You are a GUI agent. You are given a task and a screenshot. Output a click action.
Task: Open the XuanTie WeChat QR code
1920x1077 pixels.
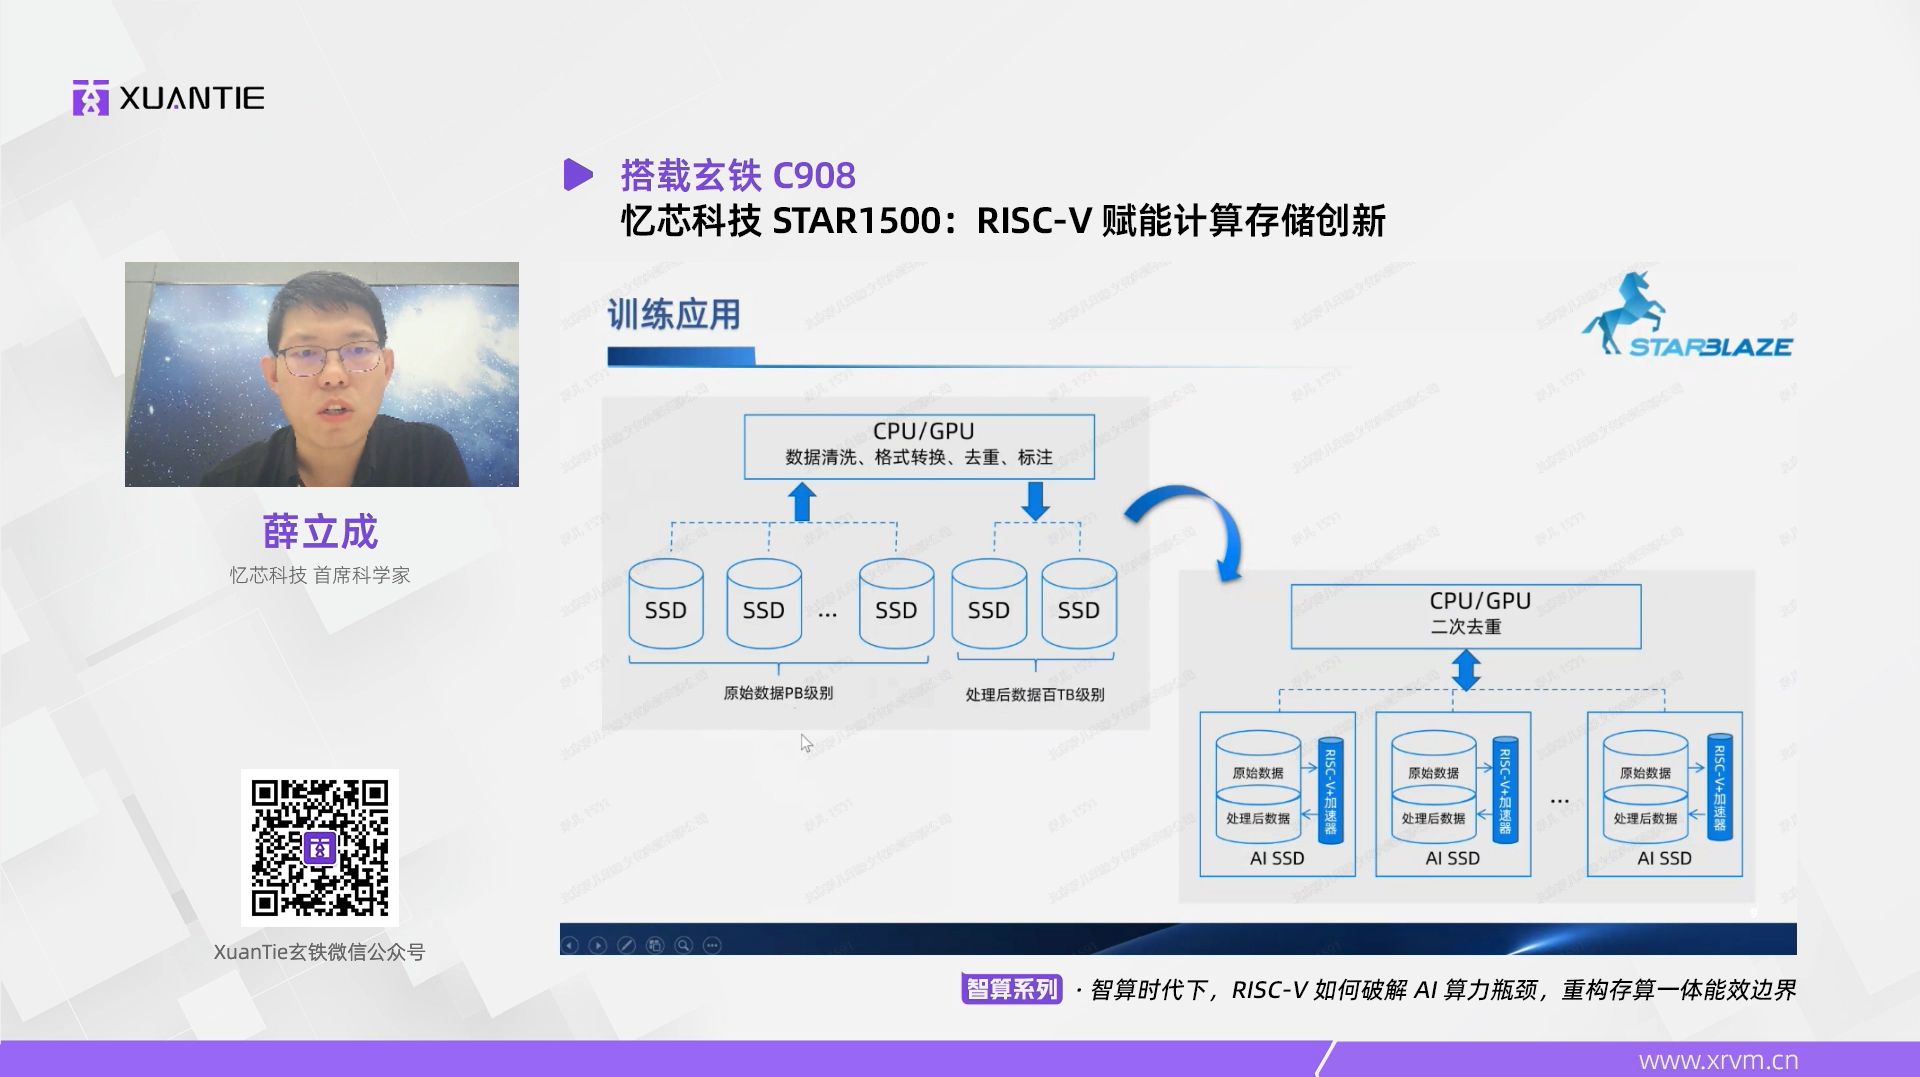[x=320, y=848]
